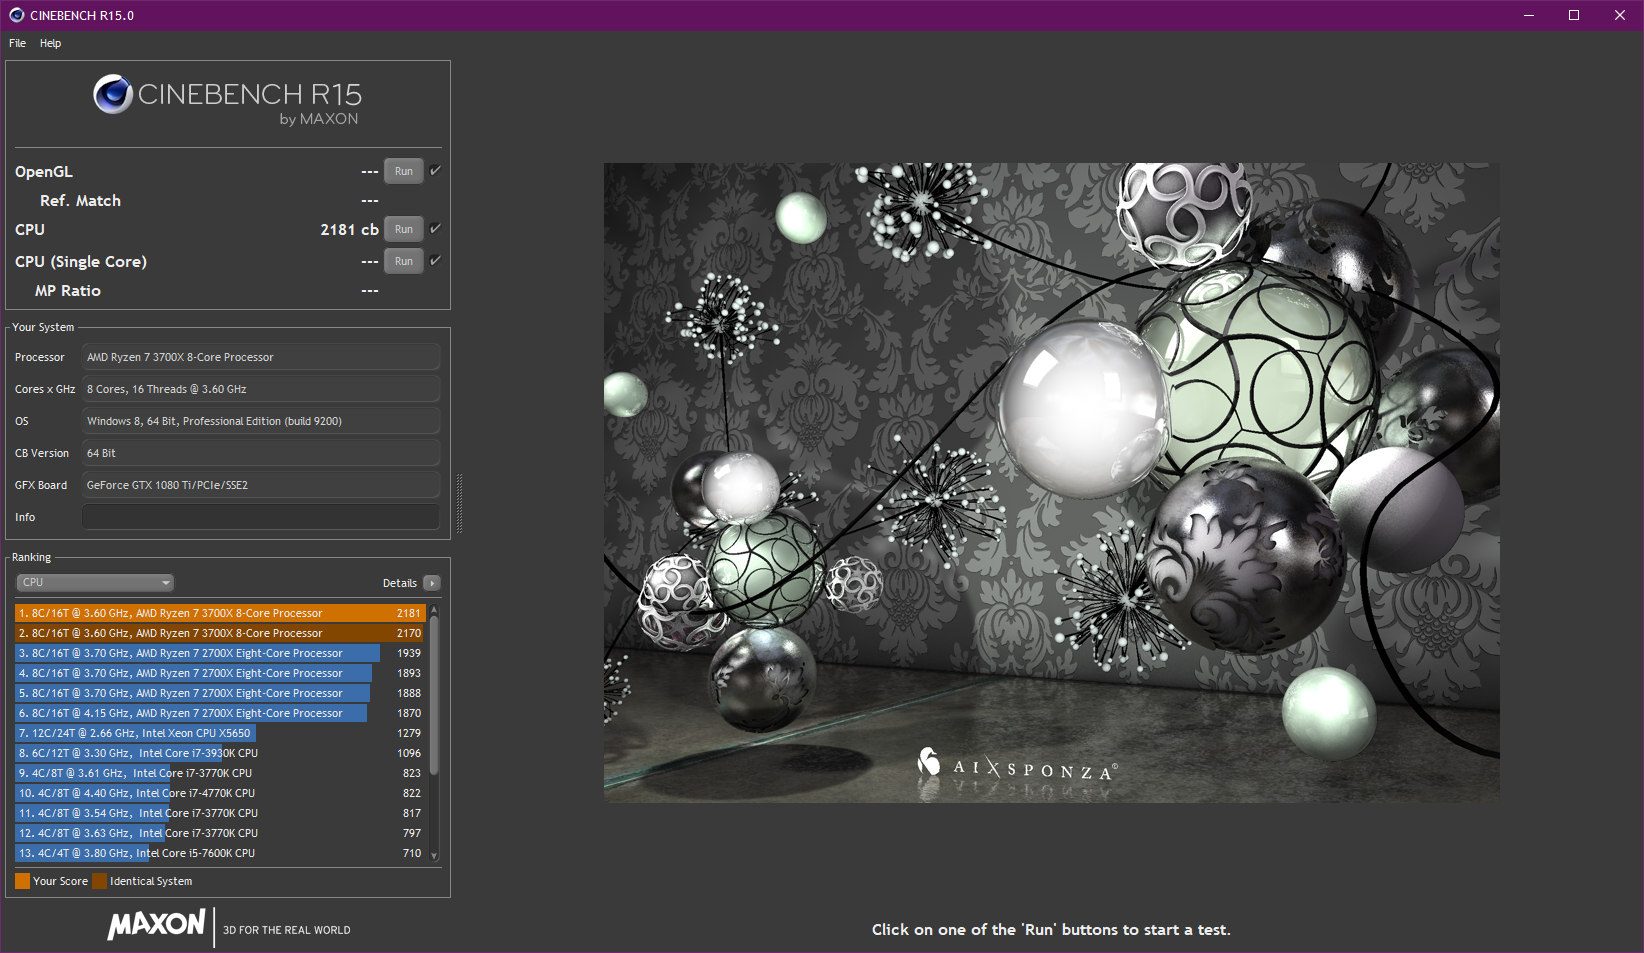Select rank 4 Ryzen 7 2700X 1893

(220, 673)
